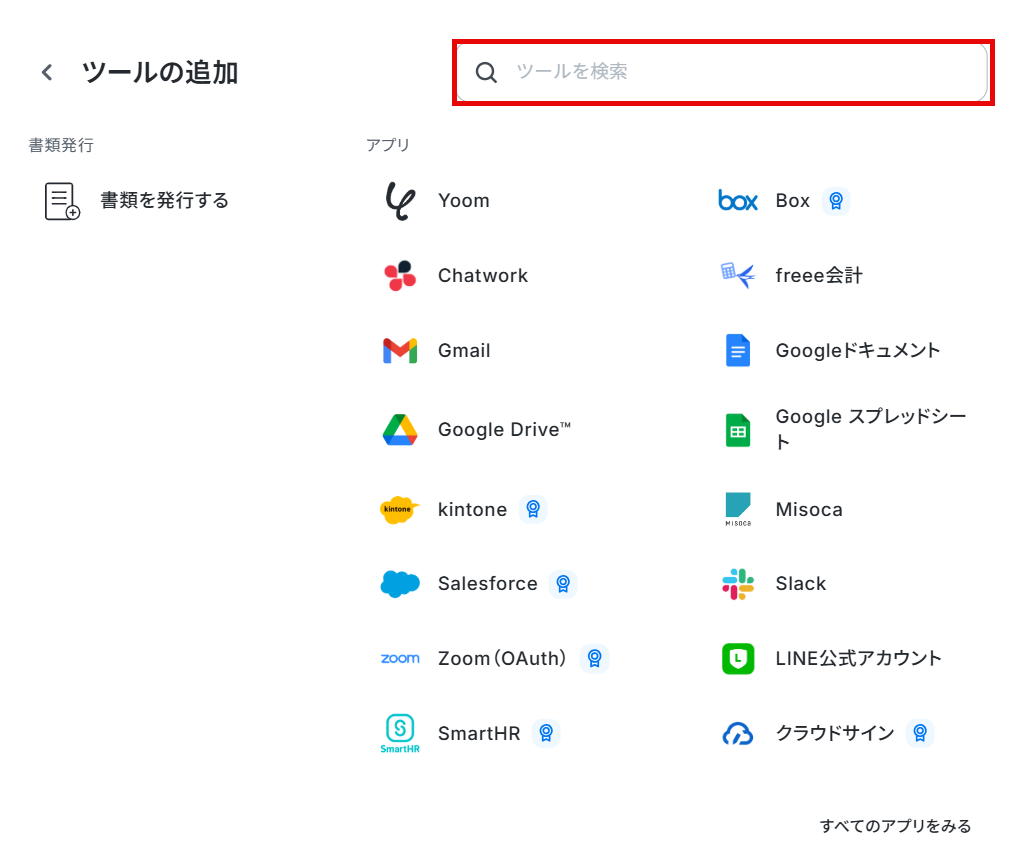Image resolution: width=1017 pixels, height=866 pixels.
Task: Click the Google スプレッドシート green icon
Action: pos(738,430)
